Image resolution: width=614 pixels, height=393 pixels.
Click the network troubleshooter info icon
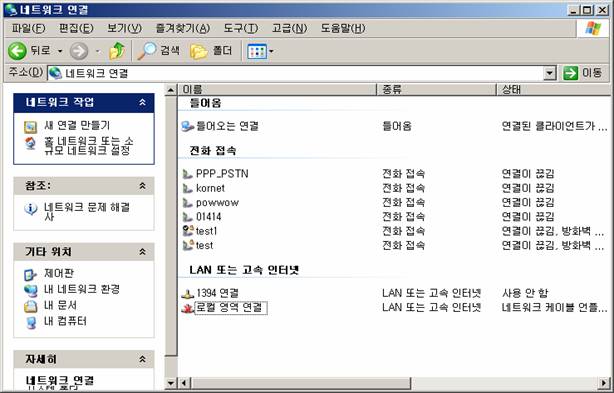[x=31, y=209]
